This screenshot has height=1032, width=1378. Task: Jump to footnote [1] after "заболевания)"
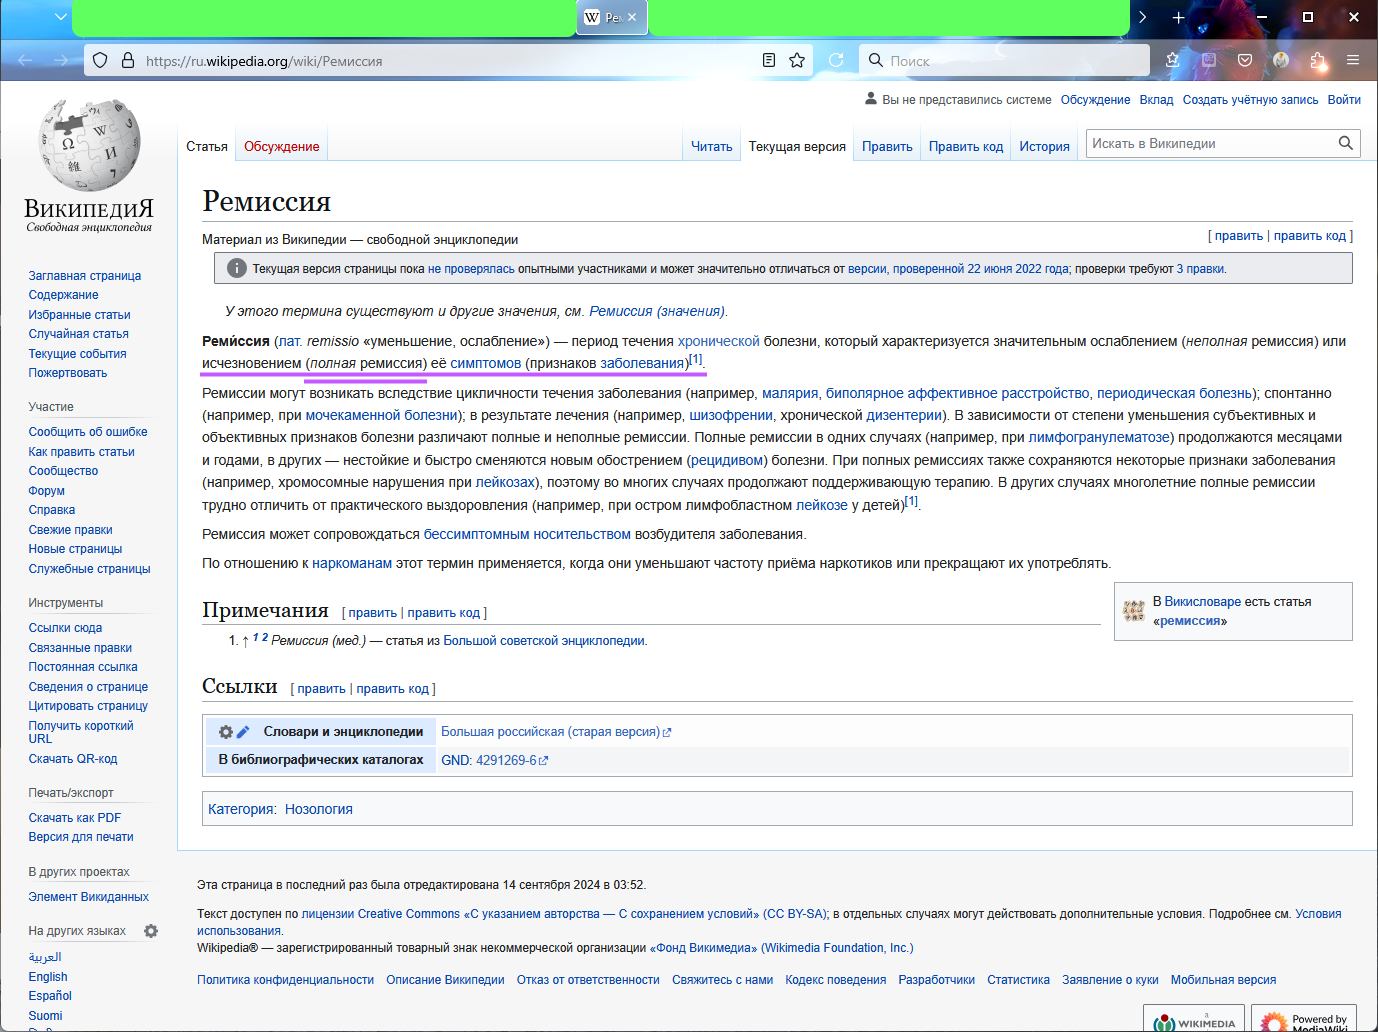point(696,359)
